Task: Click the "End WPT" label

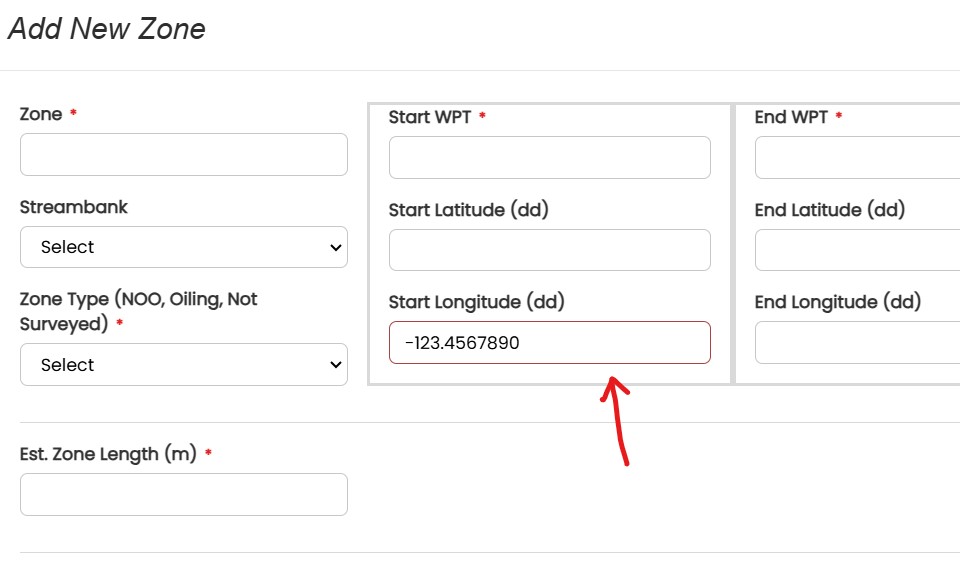Action: 791,117
